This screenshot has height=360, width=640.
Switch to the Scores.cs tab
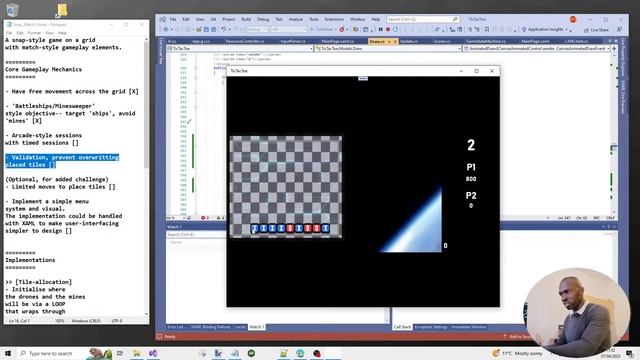pos(442,41)
